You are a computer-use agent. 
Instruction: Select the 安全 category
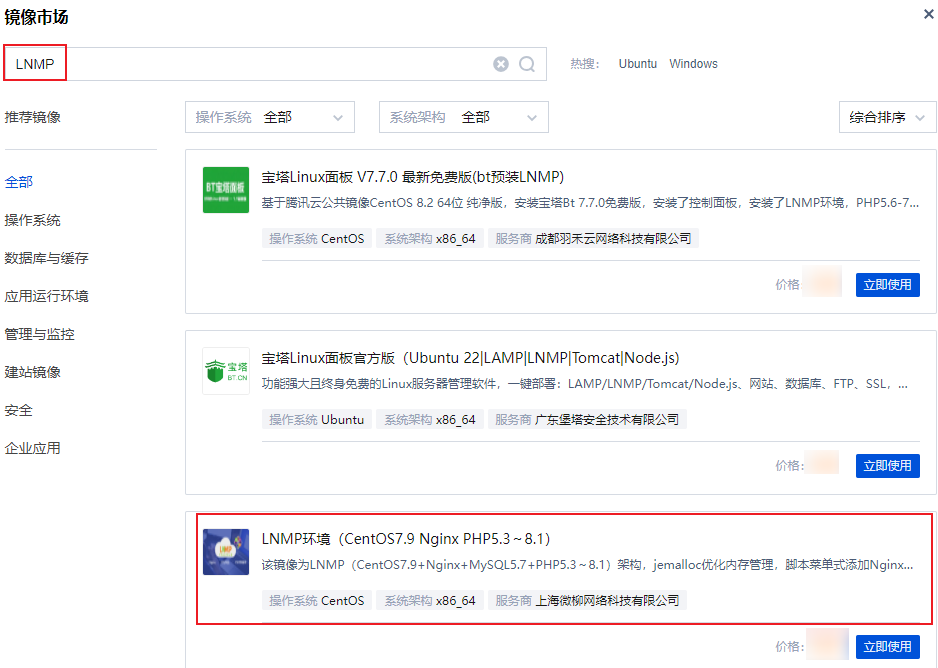(x=19, y=410)
